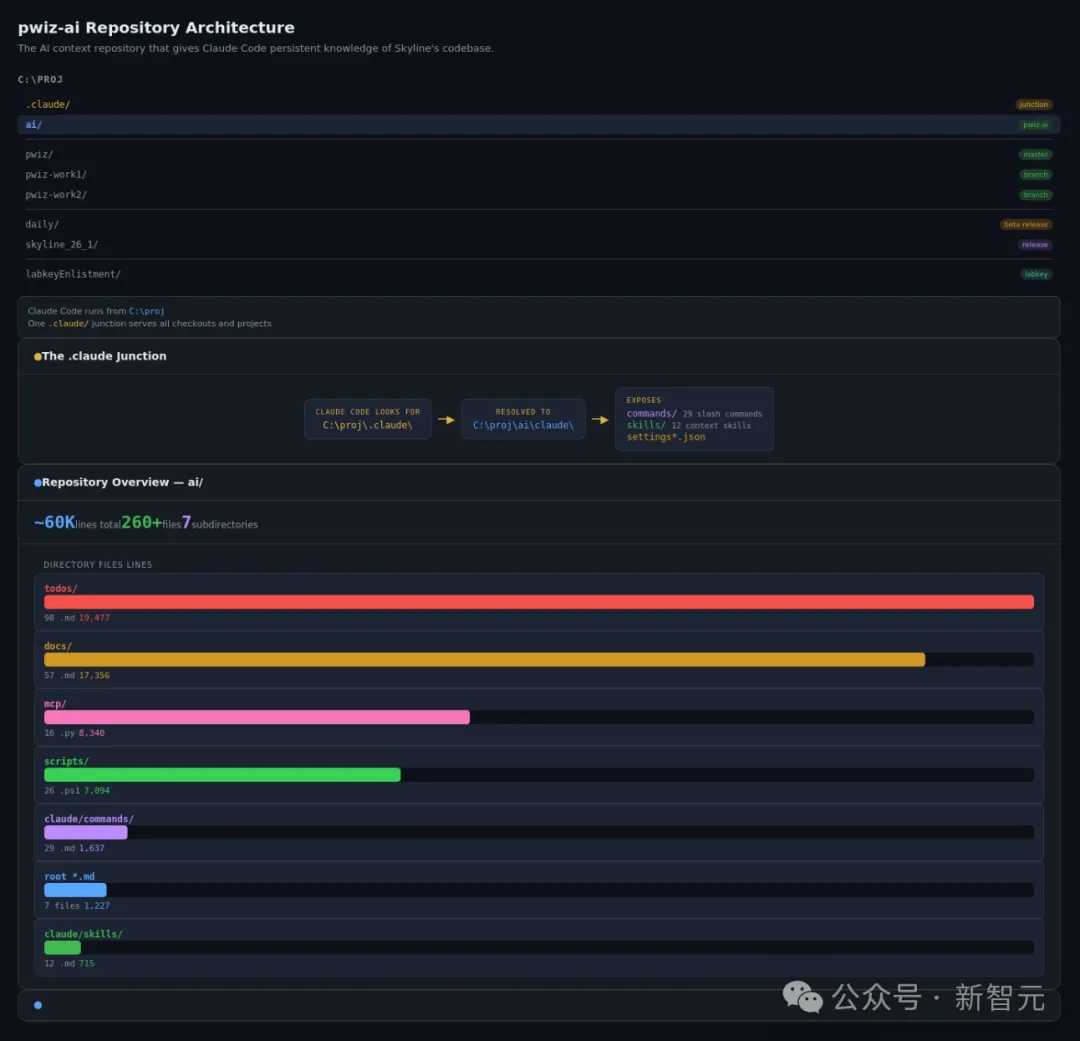Click the blue dot beside Repository Overview
Viewport: 1080px width, 1041px height.
pyautogui.click(x=38, y=483)
